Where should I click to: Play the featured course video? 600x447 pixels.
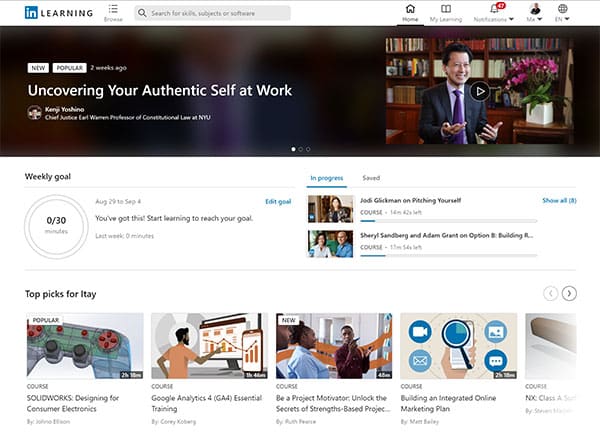click(x=479, y=91)
